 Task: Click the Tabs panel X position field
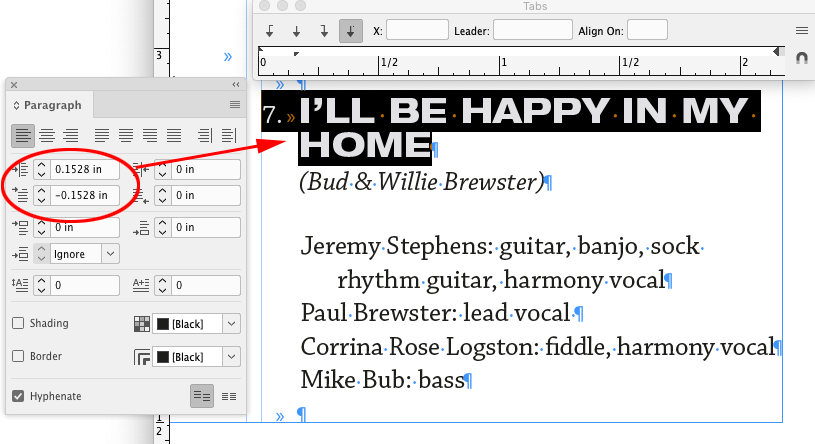click(x=417, y=30)
